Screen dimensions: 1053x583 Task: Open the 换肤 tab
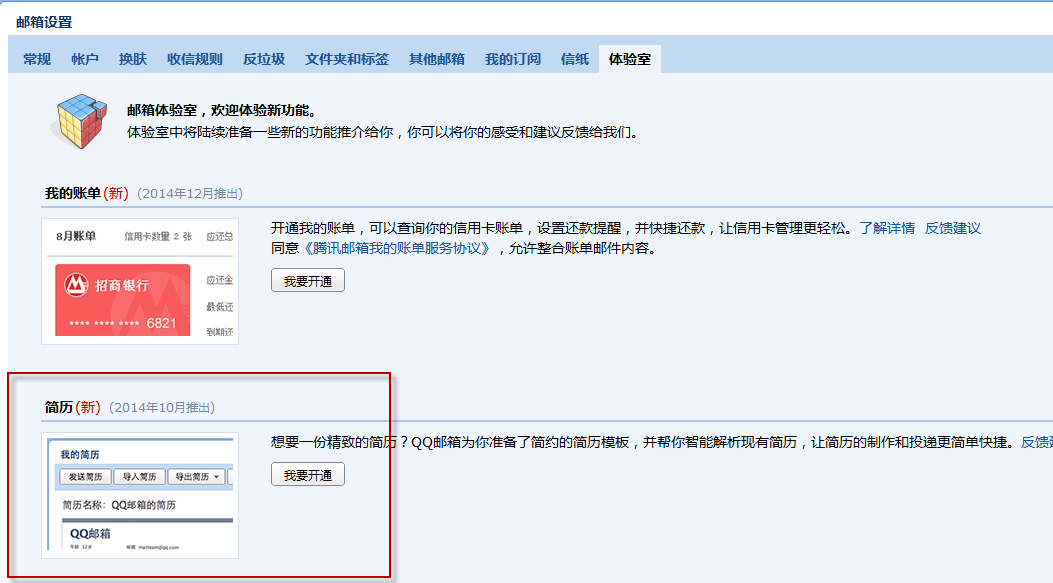132,59
